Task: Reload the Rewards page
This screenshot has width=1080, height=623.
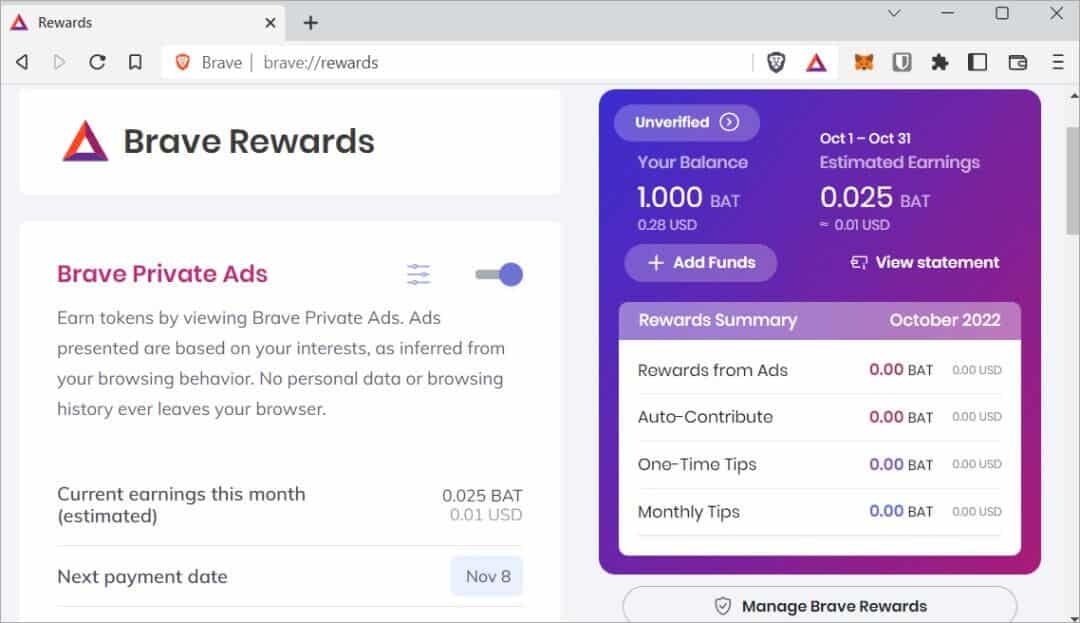Action: click(97, 63)
